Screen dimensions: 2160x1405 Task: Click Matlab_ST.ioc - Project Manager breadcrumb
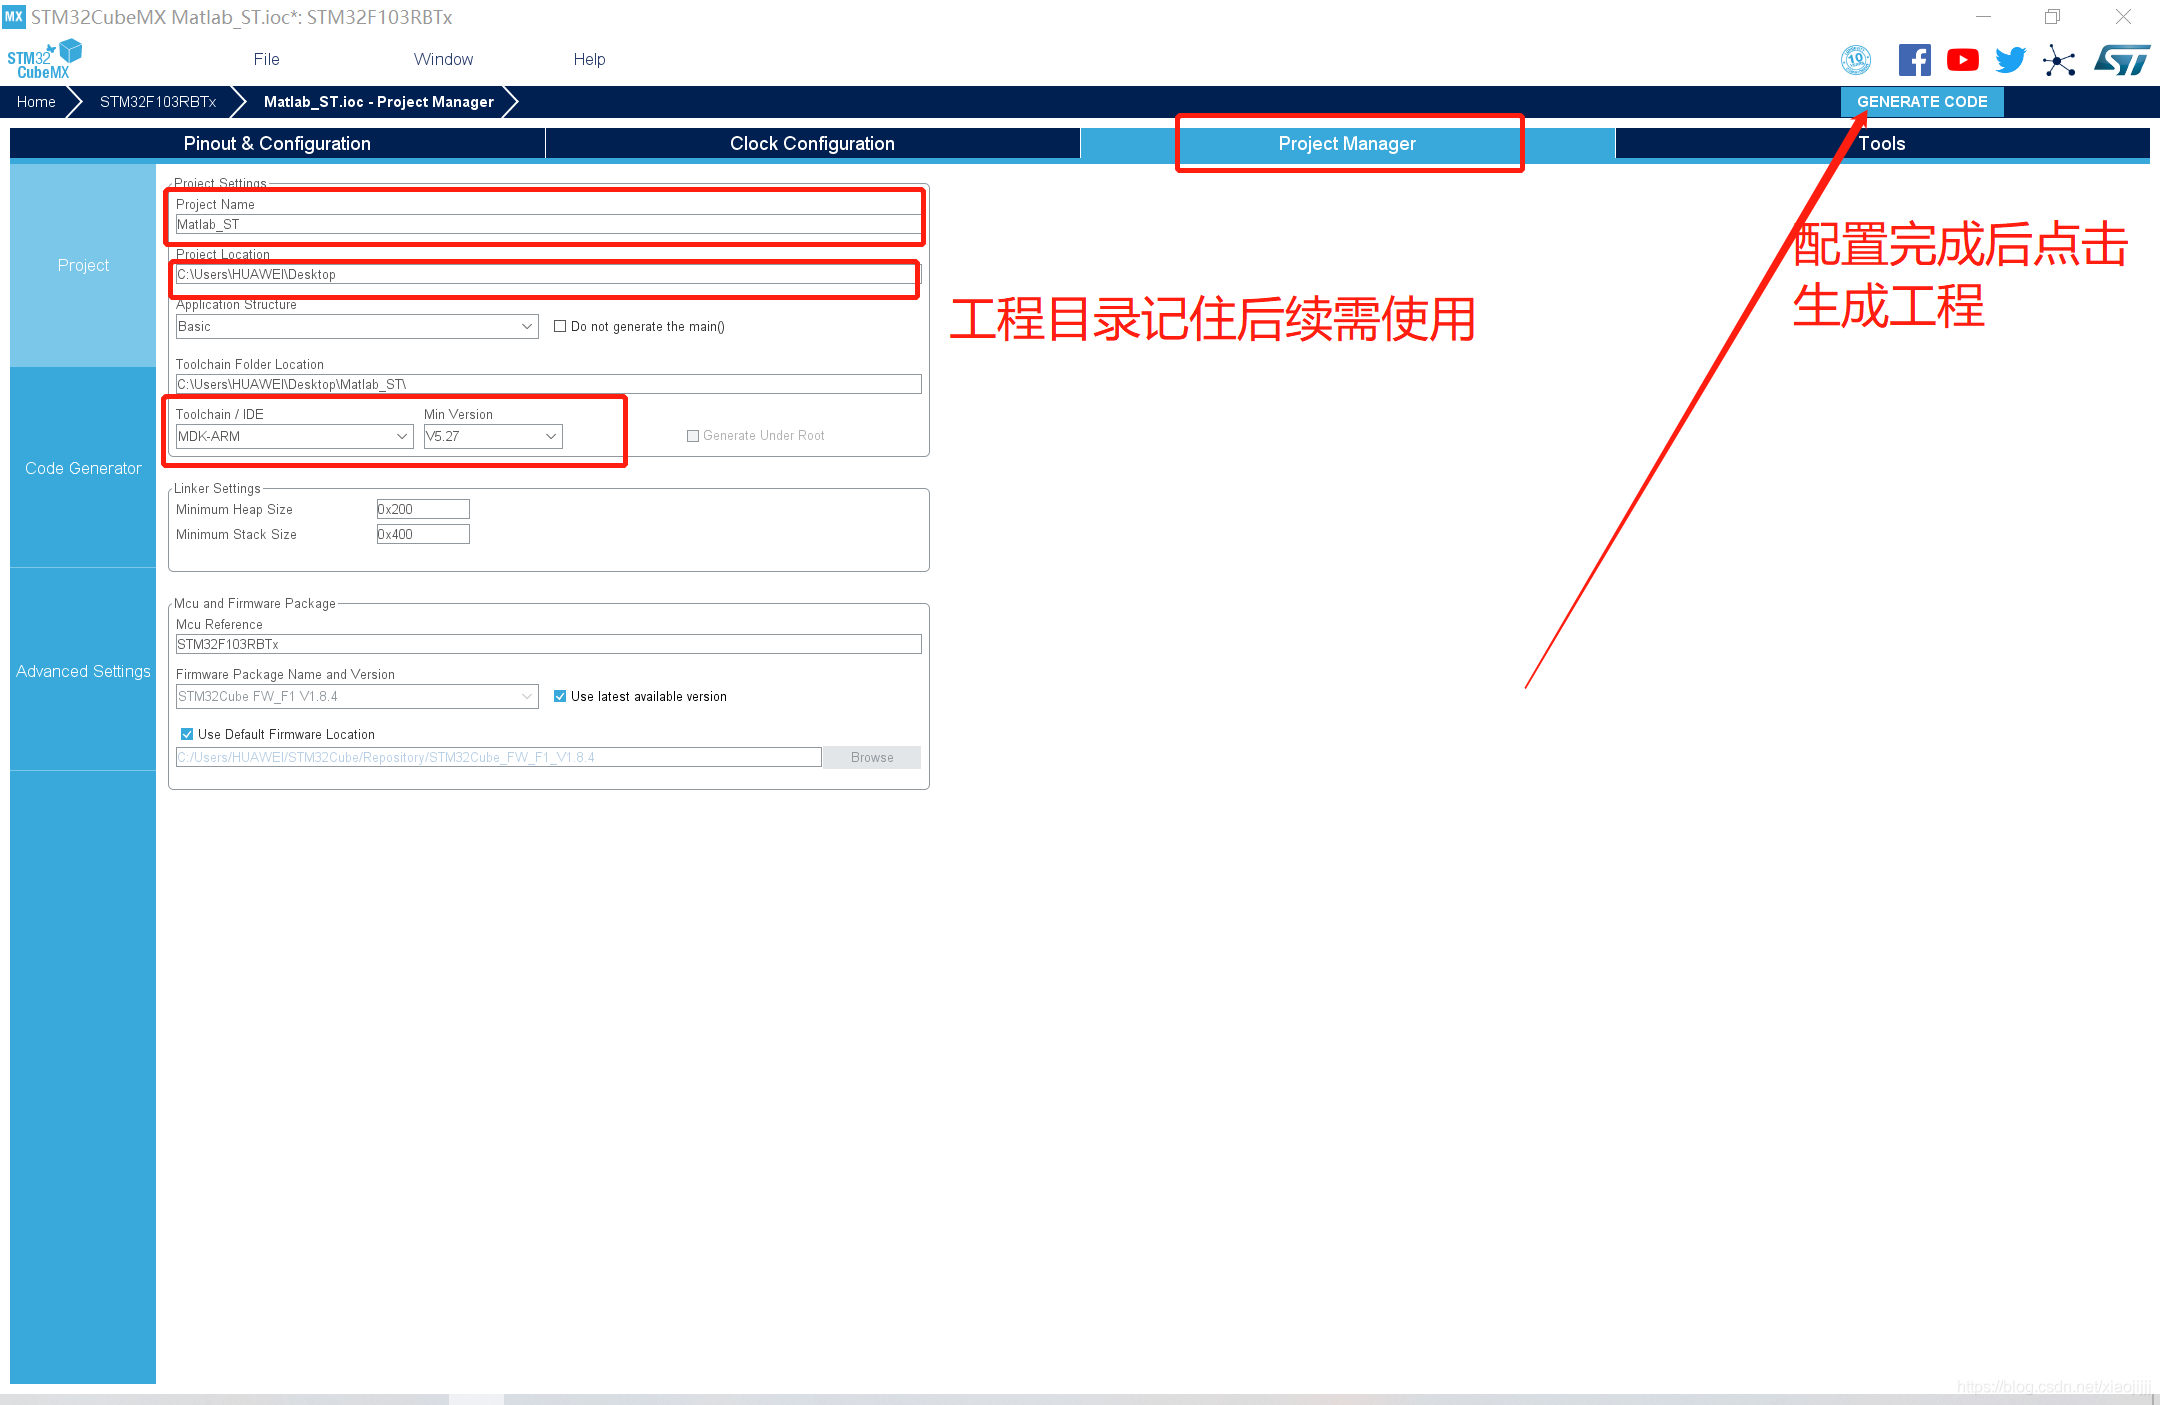[379, 101]
